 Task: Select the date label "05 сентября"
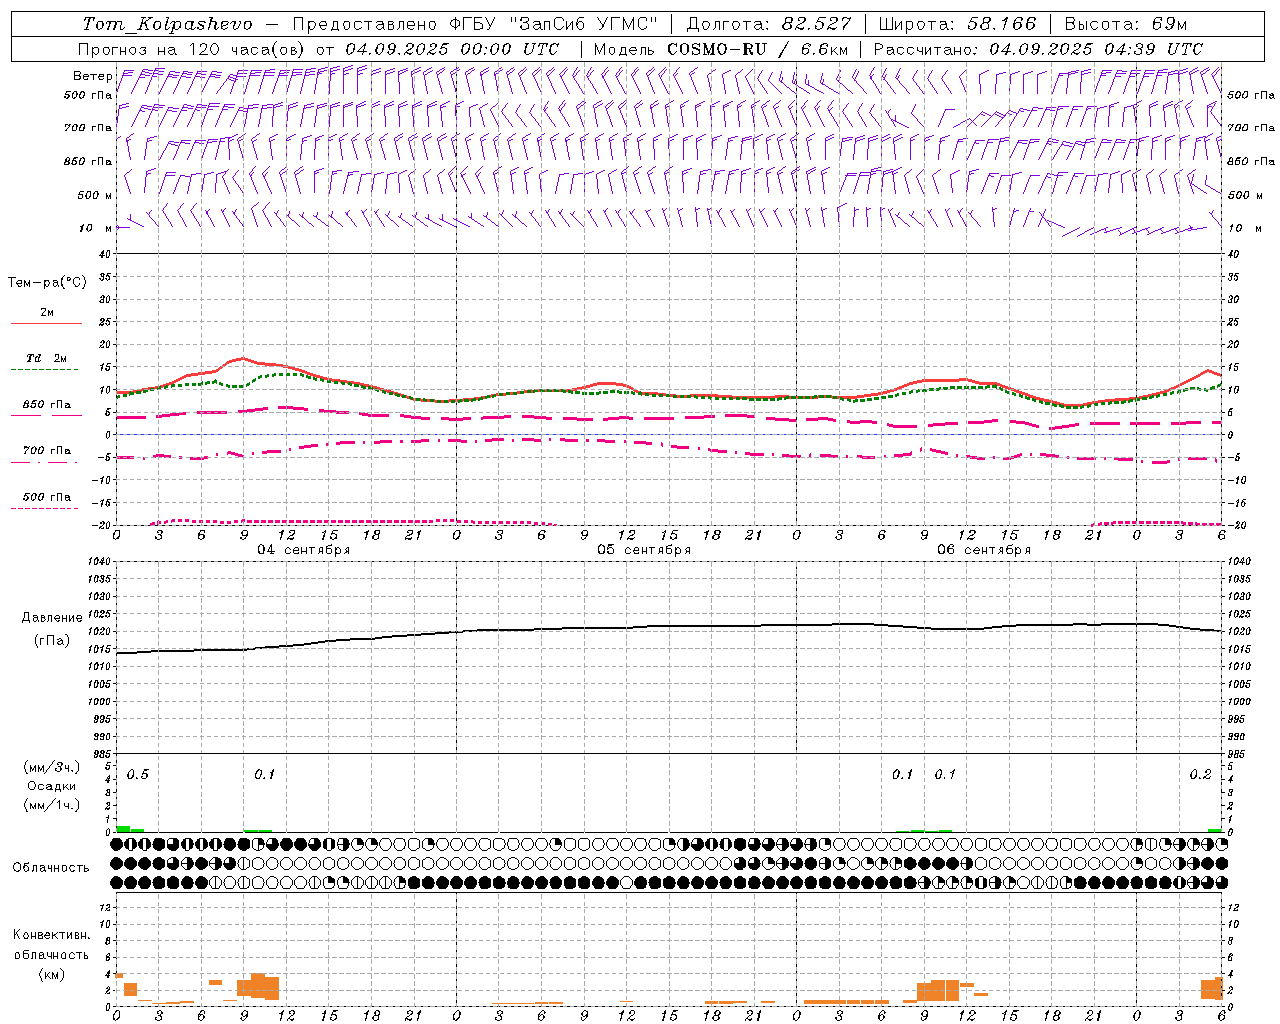[x=644, y=550]
